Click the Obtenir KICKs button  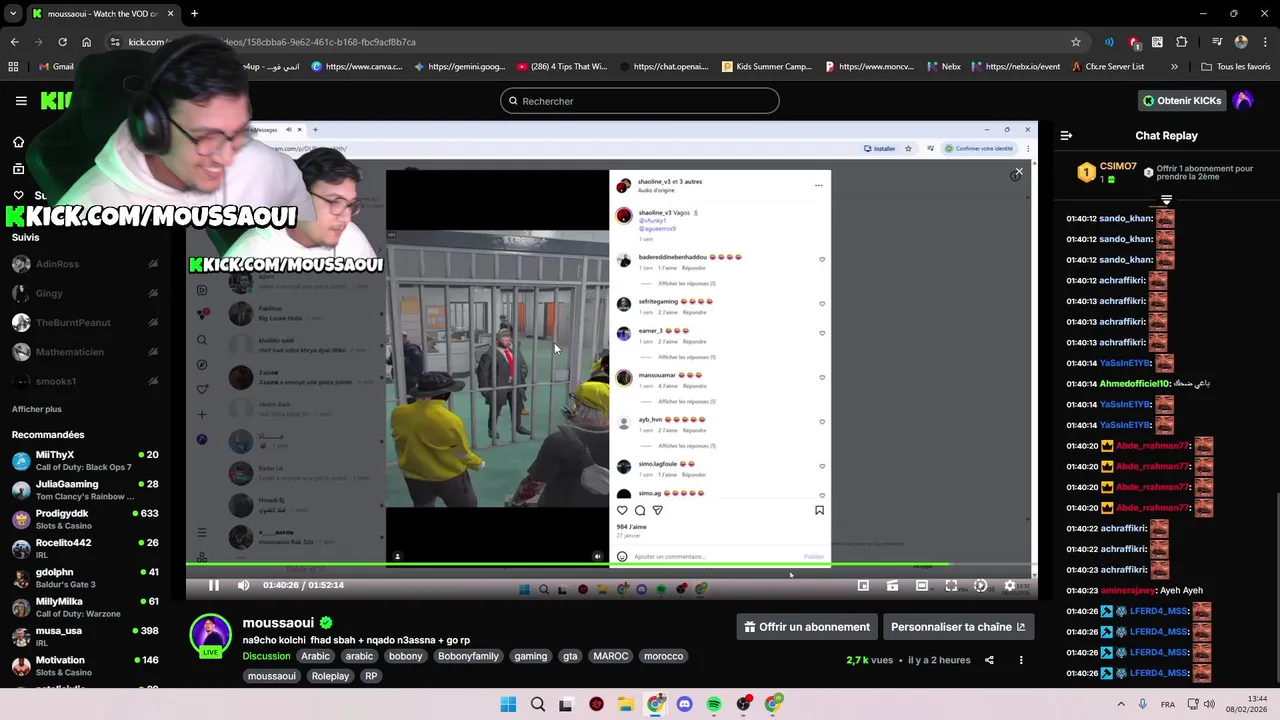tap(1182, 101)
